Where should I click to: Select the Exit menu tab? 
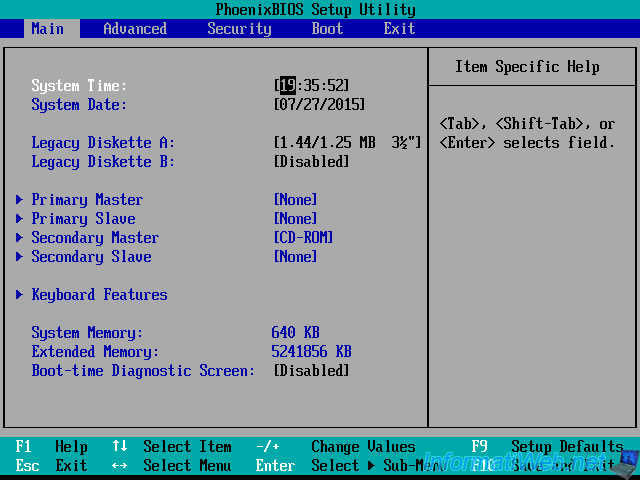point(399,29)
